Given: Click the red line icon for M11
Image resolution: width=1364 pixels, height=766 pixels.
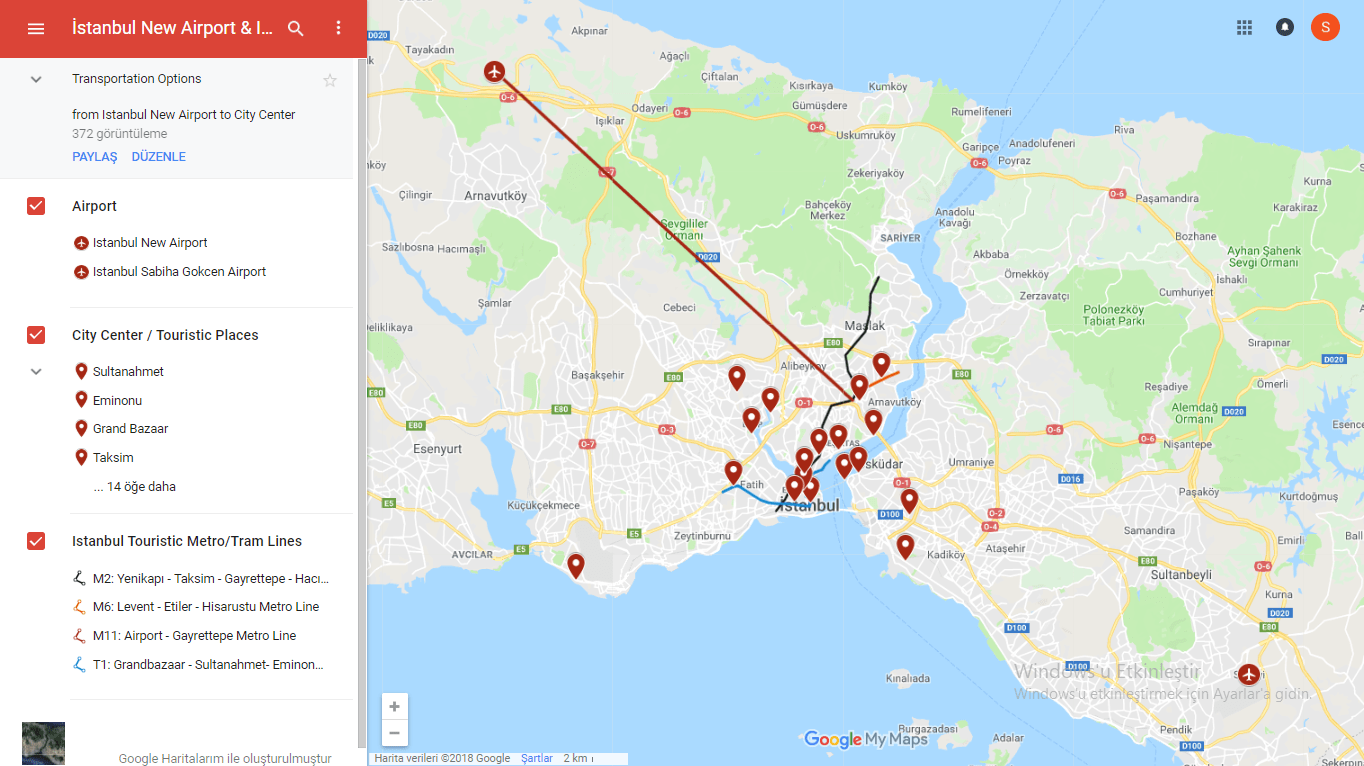Looking at the screenshot, I should [x=81, y=636].
